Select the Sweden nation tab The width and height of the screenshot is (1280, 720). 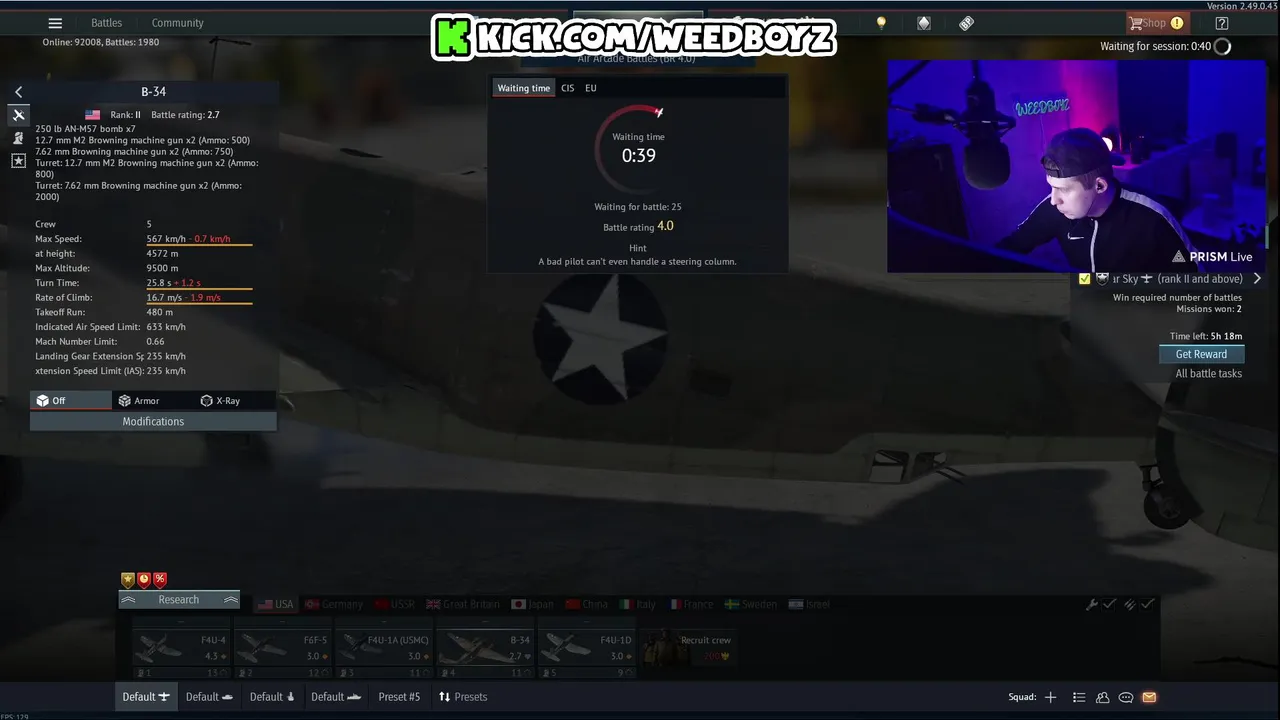751,604
